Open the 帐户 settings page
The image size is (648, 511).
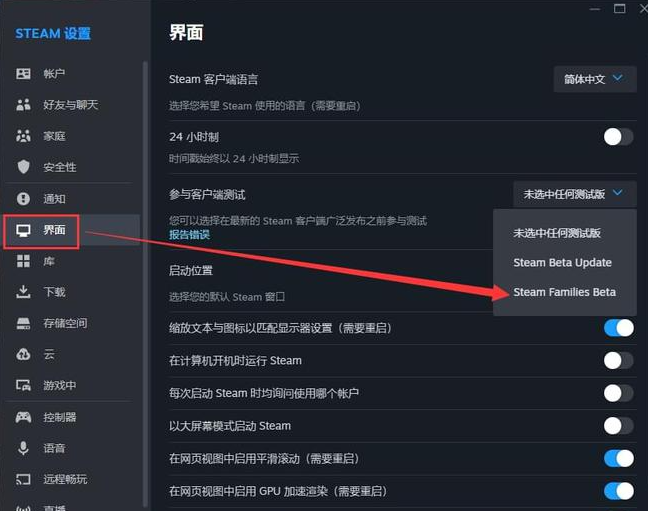coord(72,74)
